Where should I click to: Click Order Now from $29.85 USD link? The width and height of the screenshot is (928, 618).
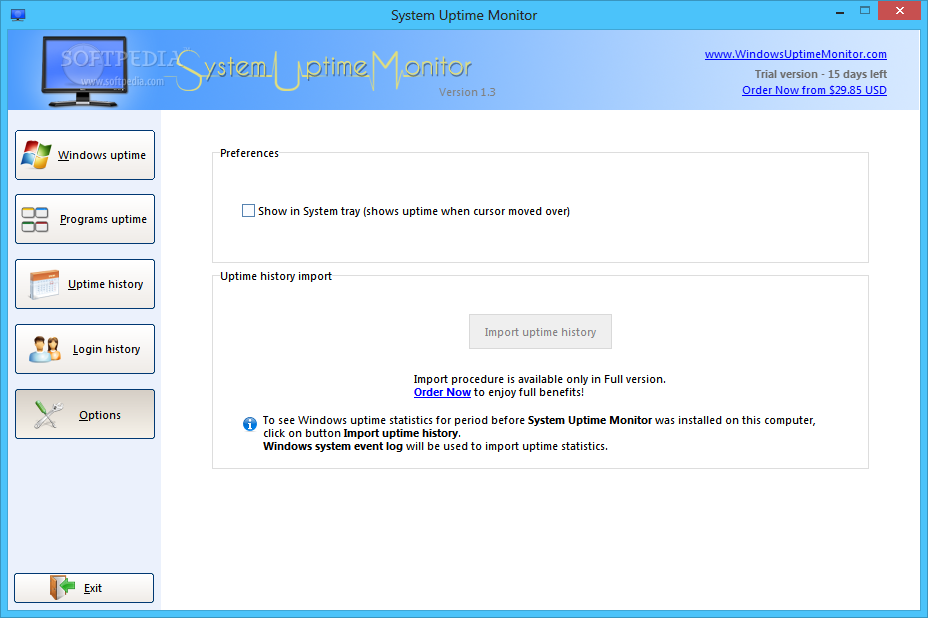(814, 90)
